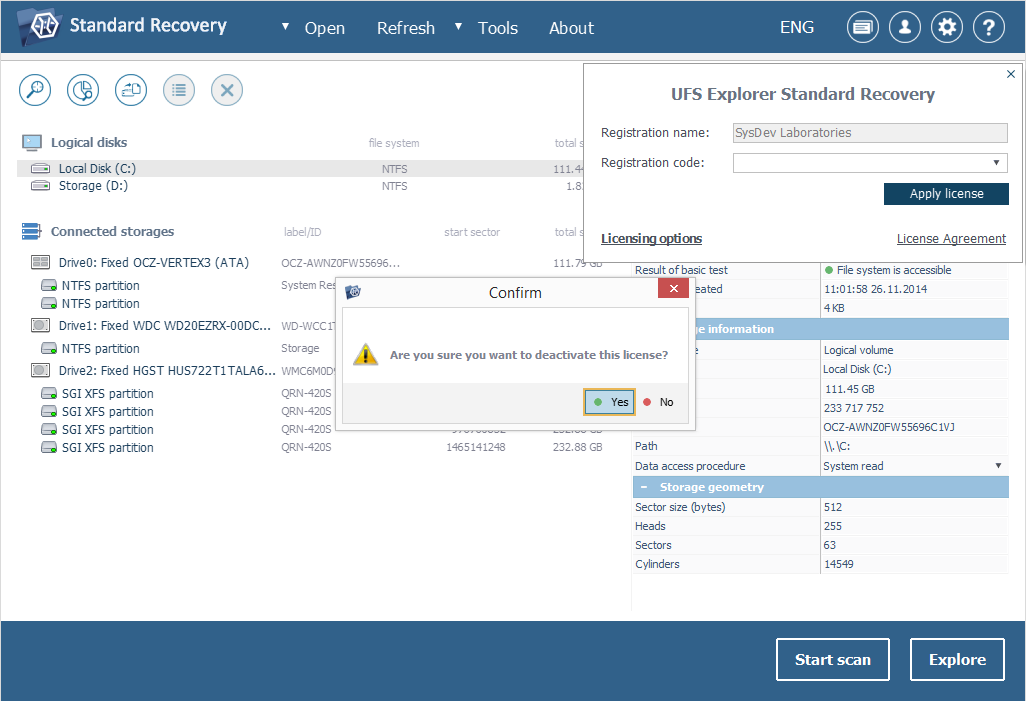Screen dimensions: 1026x701
Task: Click the Standard Recovery logo icon
Action: coord(41,27)
